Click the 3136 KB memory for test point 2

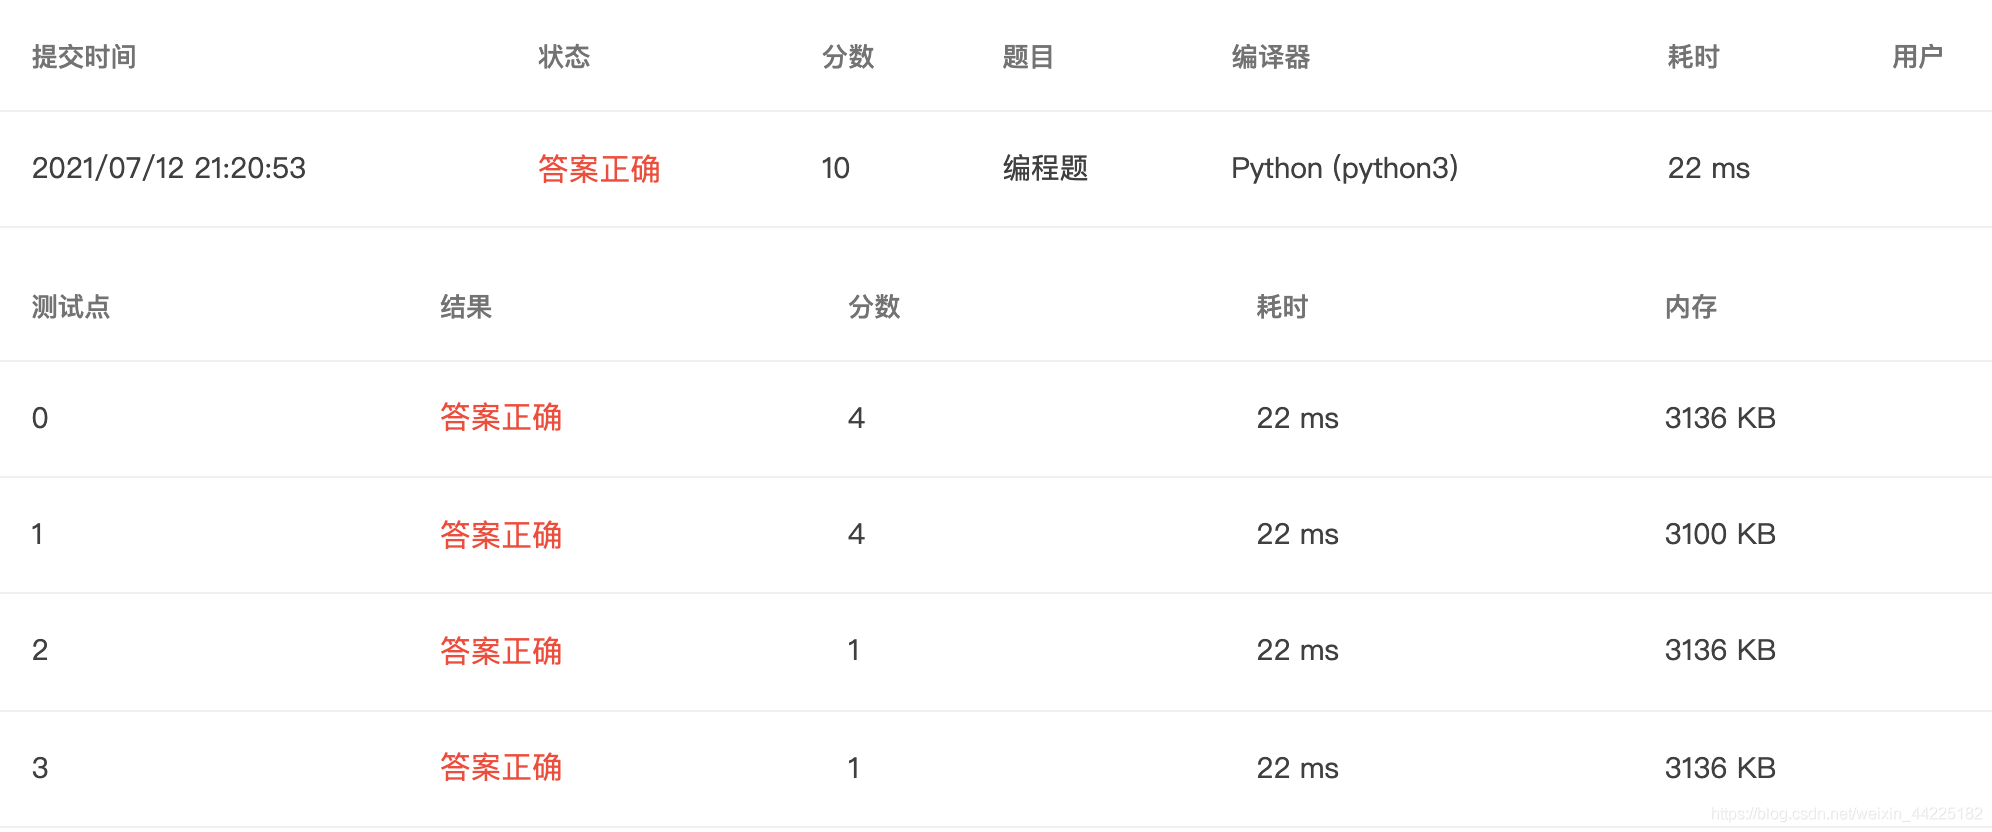[x=1720, y=650]
